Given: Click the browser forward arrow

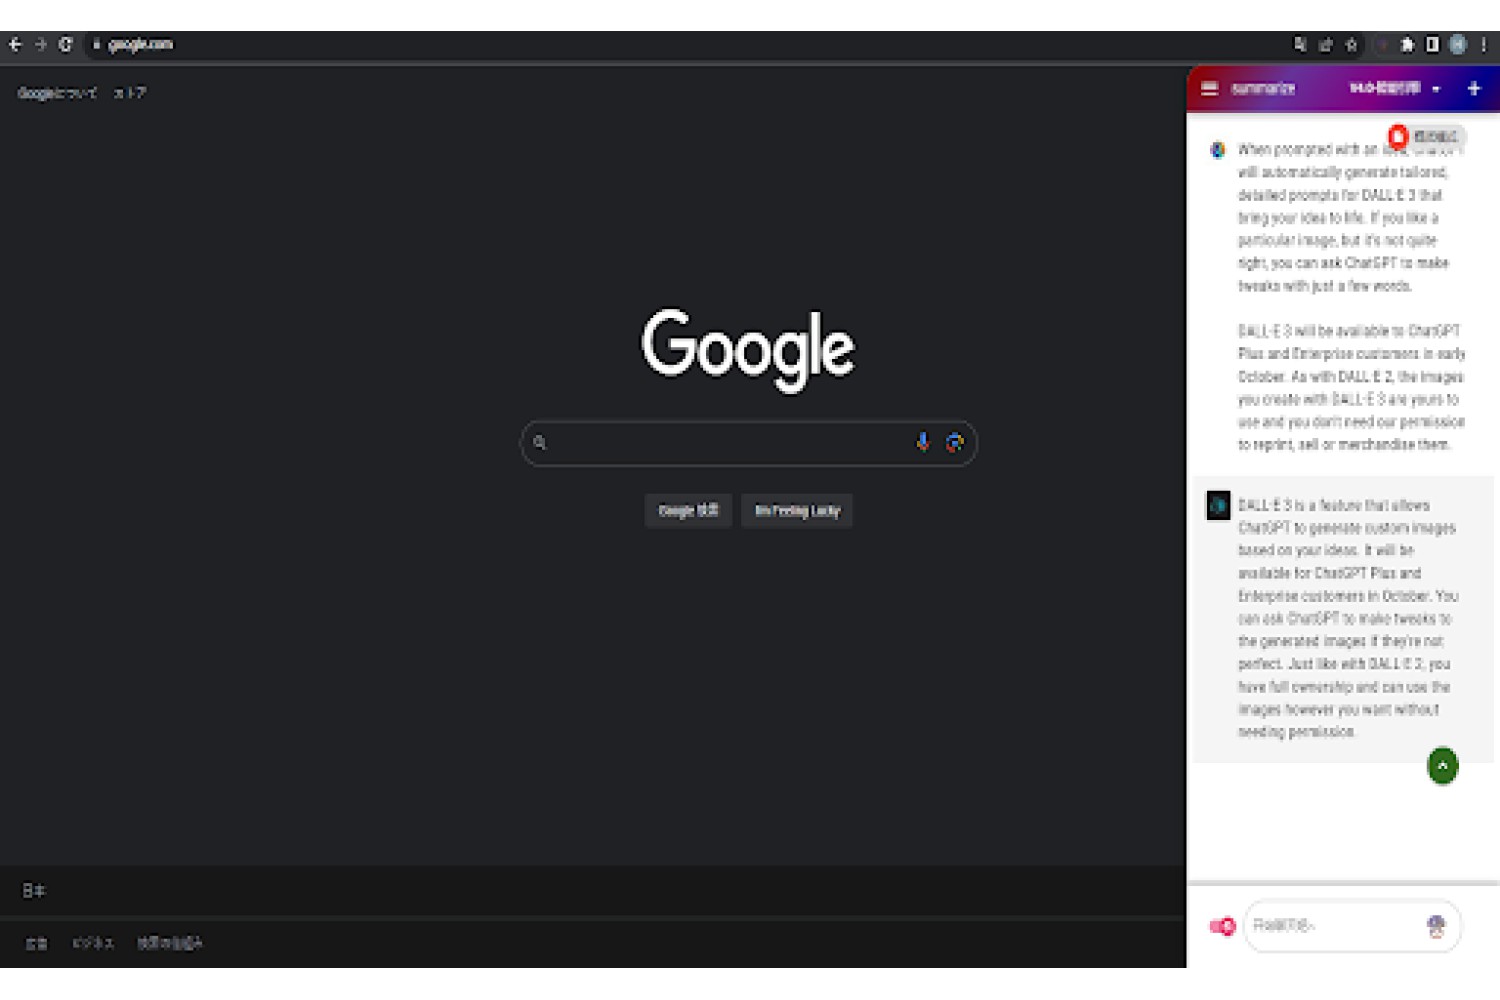Looking at the screenshot, I should [41, 44].
